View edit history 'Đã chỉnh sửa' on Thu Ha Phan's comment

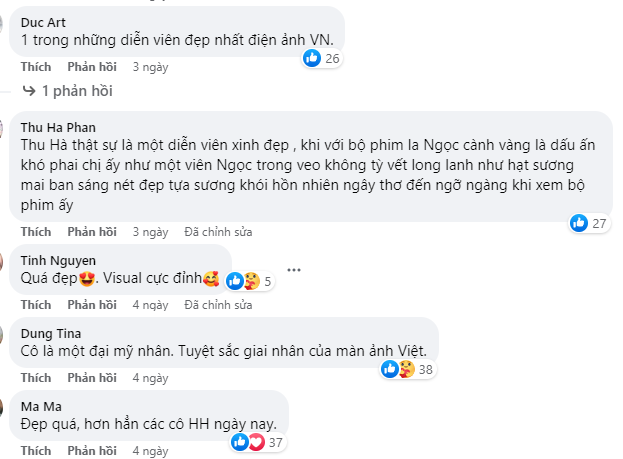coord(217,231)
